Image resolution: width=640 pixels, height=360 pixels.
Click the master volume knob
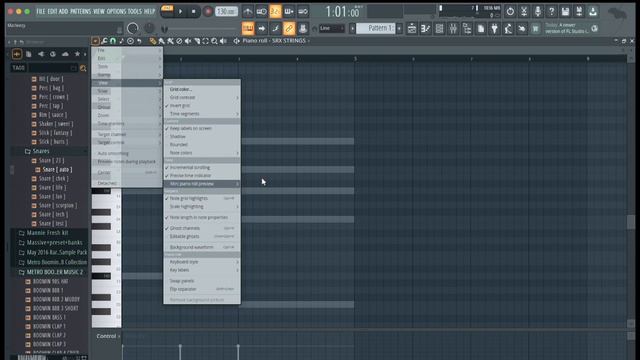coord(133,28)
